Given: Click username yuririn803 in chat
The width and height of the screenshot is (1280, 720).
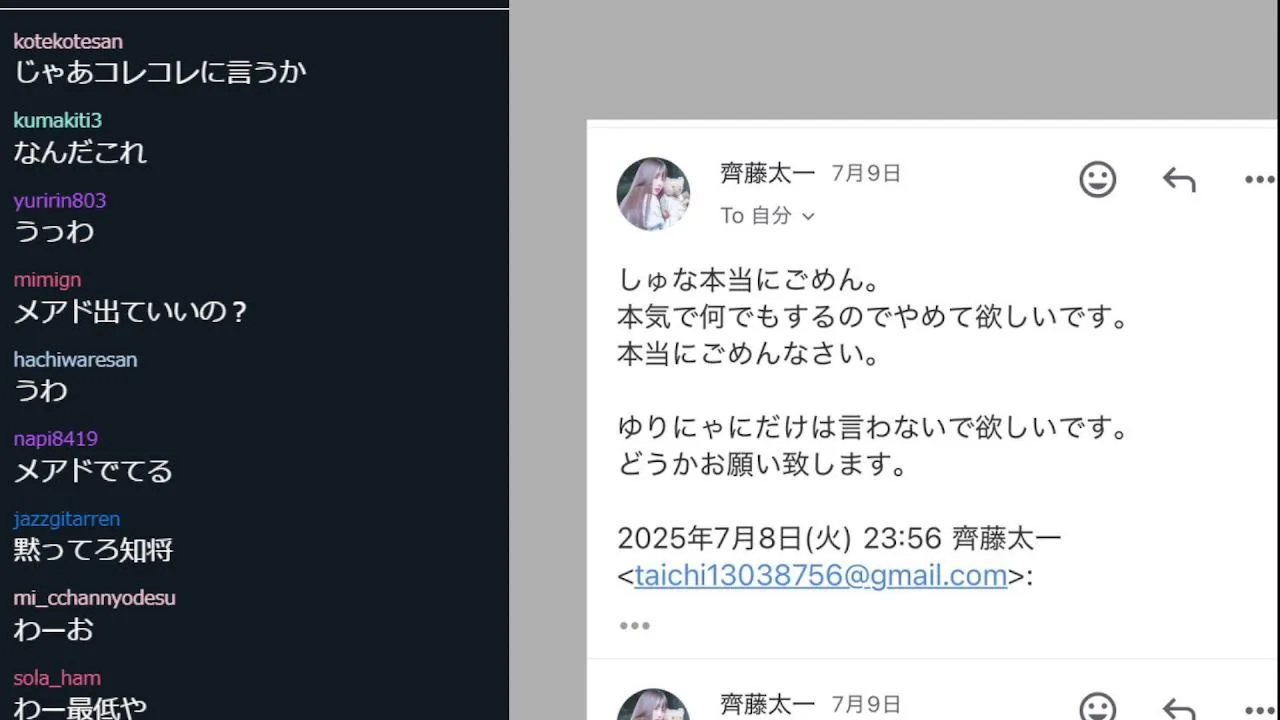Looking at the screenshot, I should [x=59, y=200].
